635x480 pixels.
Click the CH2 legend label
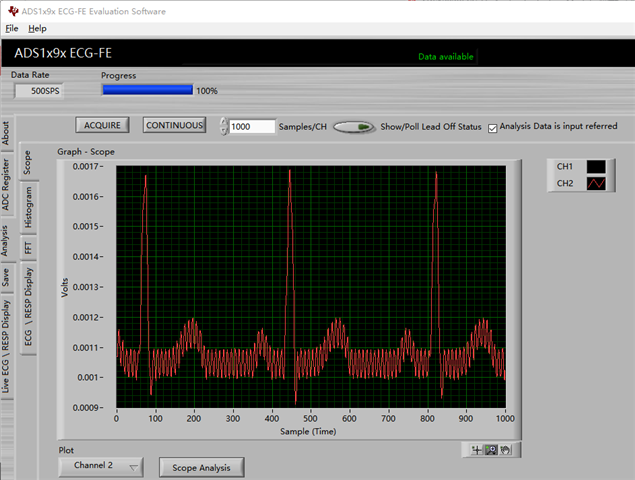tap(565, 183)
